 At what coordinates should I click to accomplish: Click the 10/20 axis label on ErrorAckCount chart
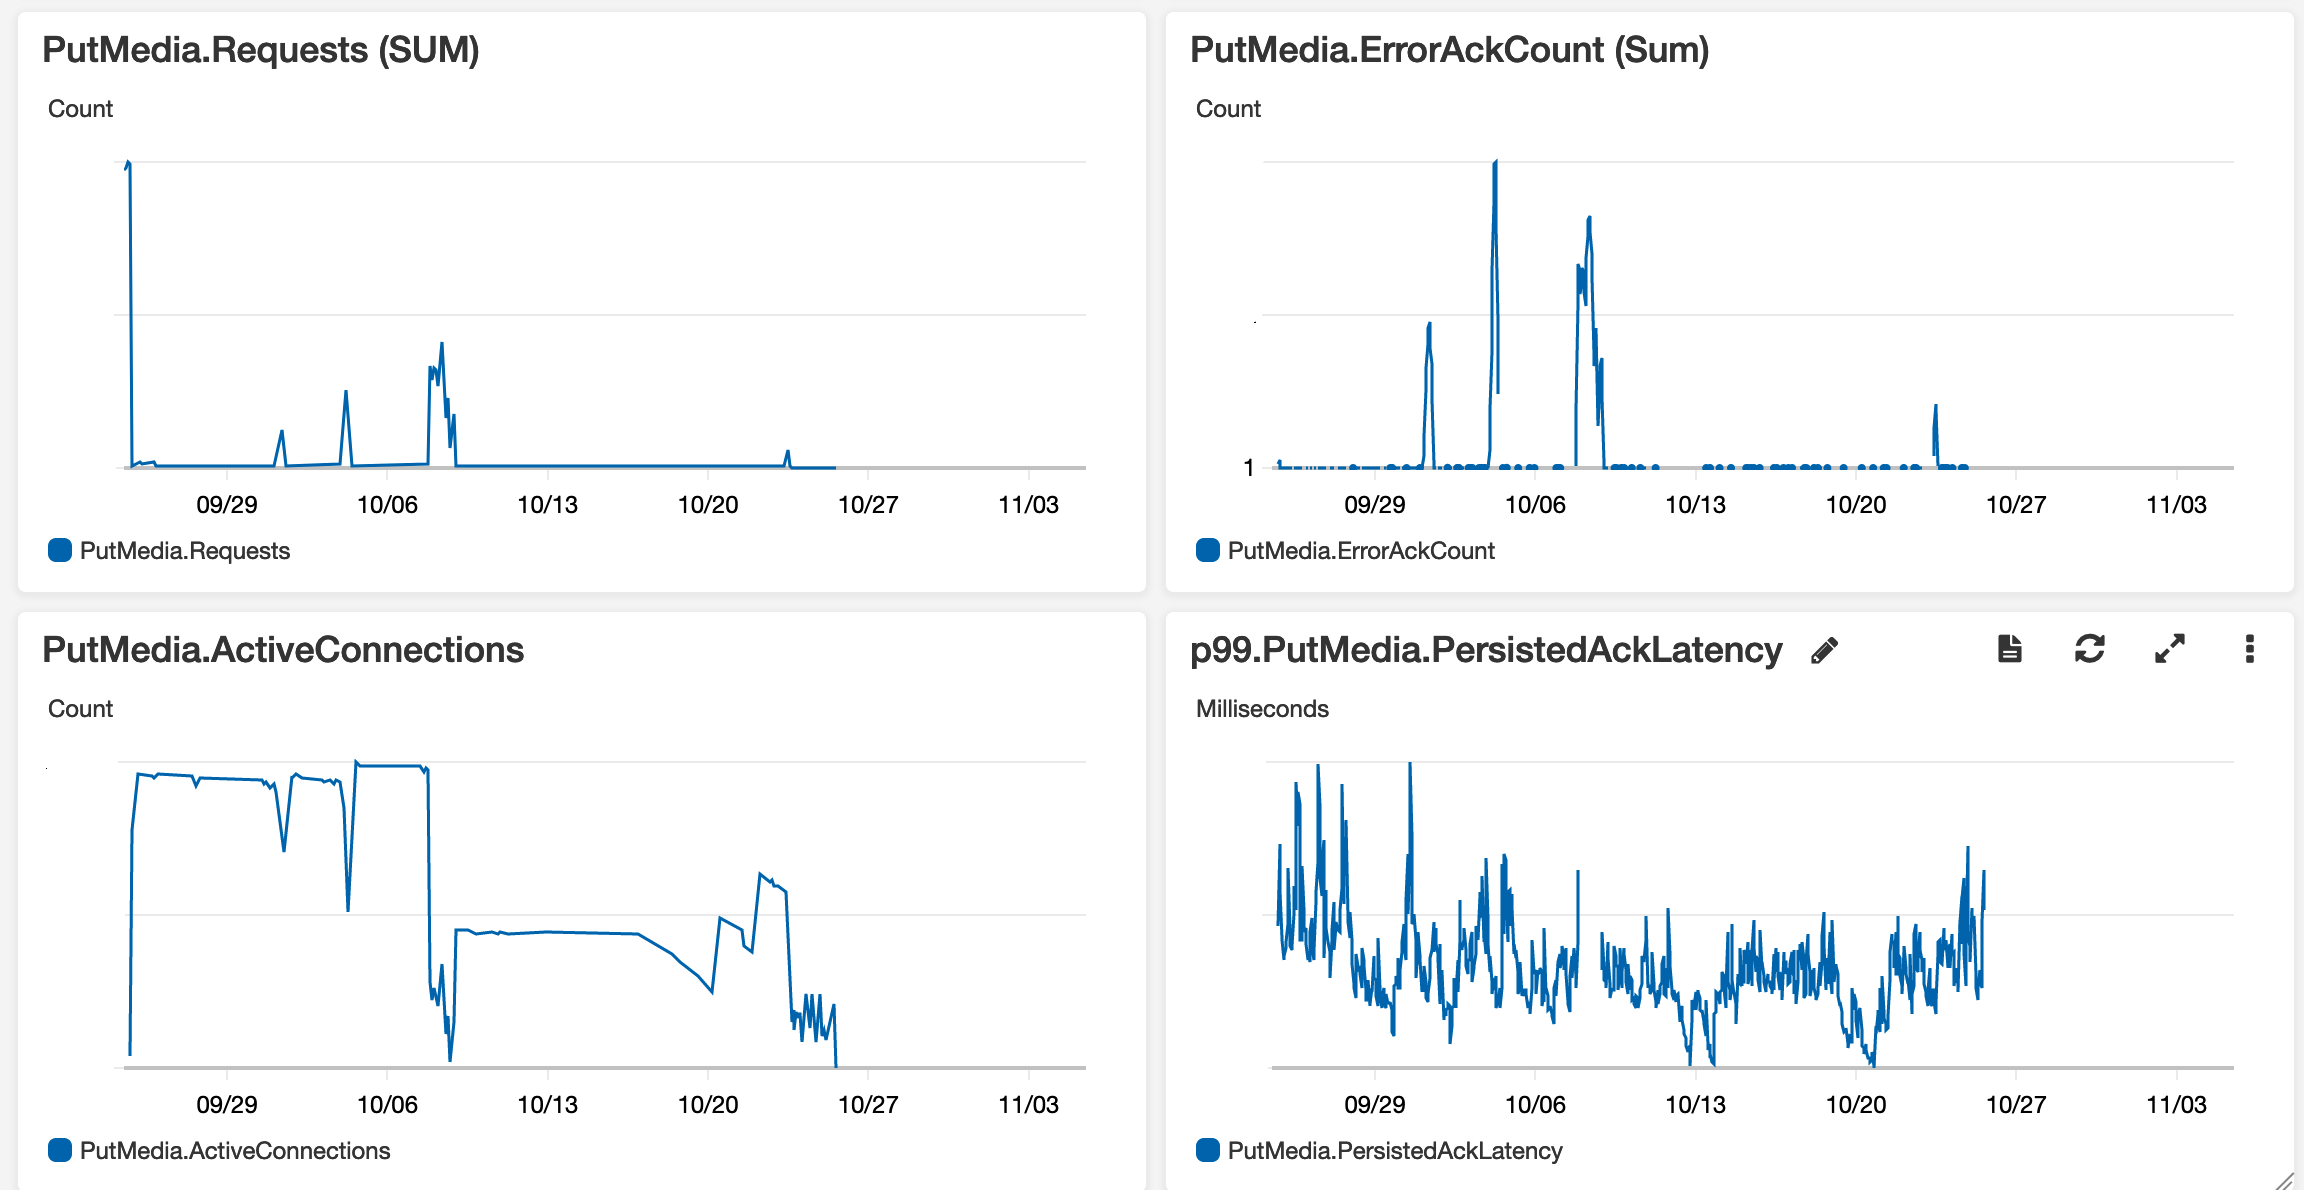(x=1856, y=505)
